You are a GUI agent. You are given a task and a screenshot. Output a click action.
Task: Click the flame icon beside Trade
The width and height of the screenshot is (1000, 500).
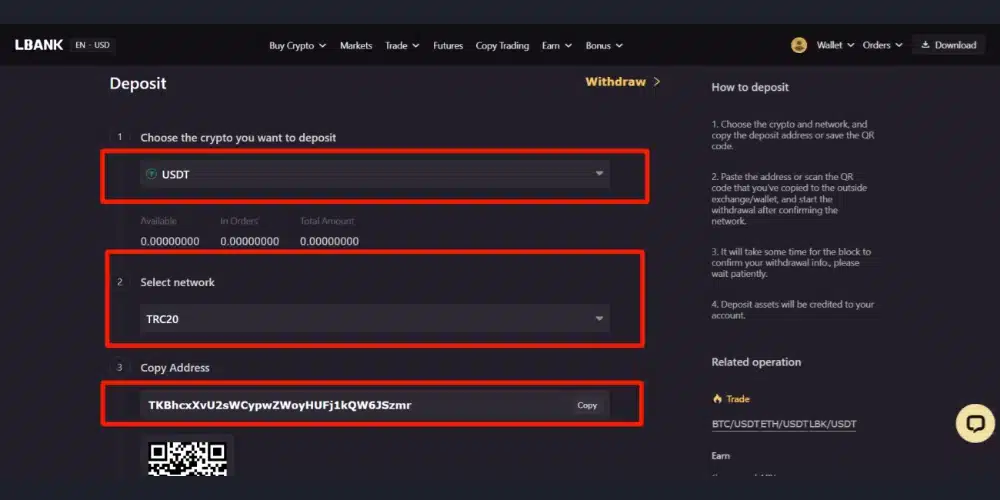(717, 399)
